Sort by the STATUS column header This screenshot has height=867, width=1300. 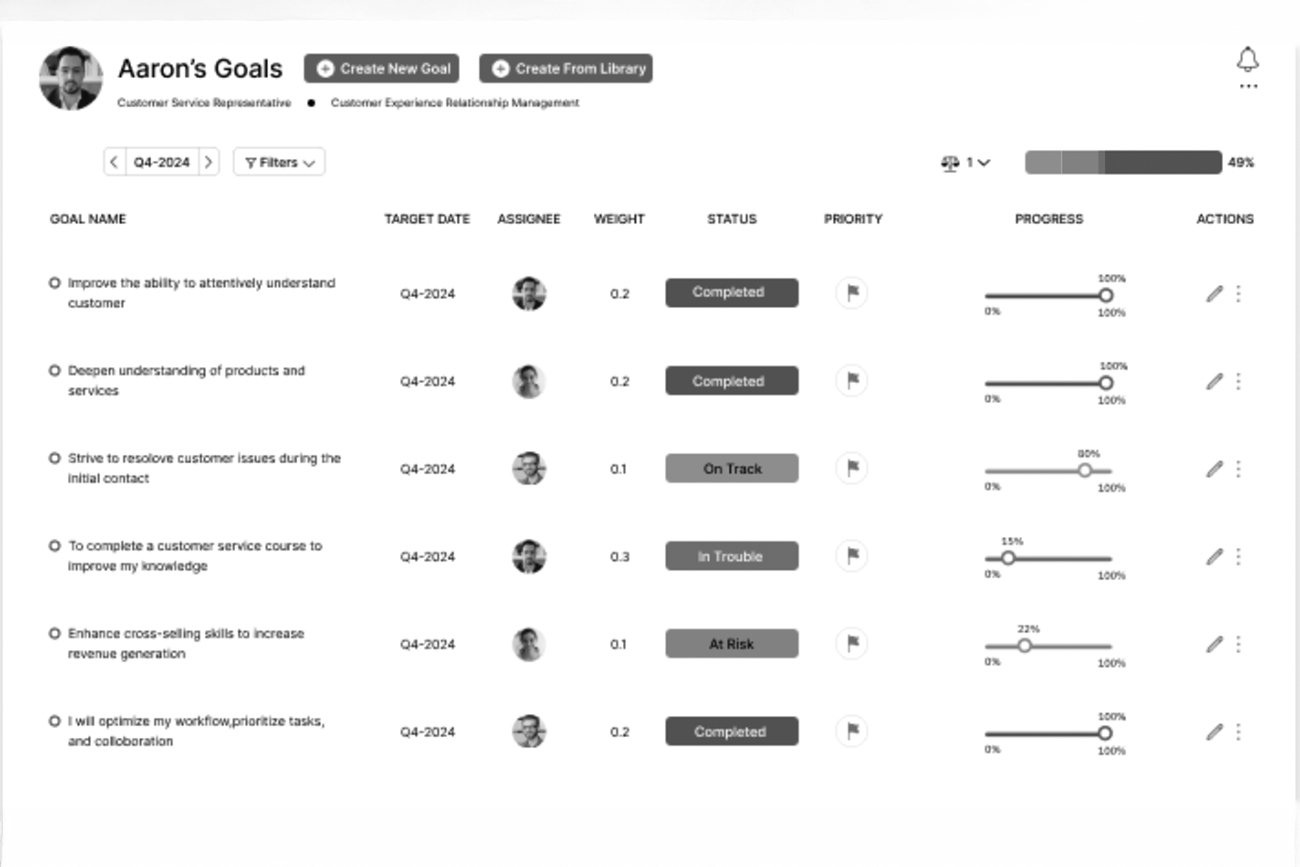732,219
